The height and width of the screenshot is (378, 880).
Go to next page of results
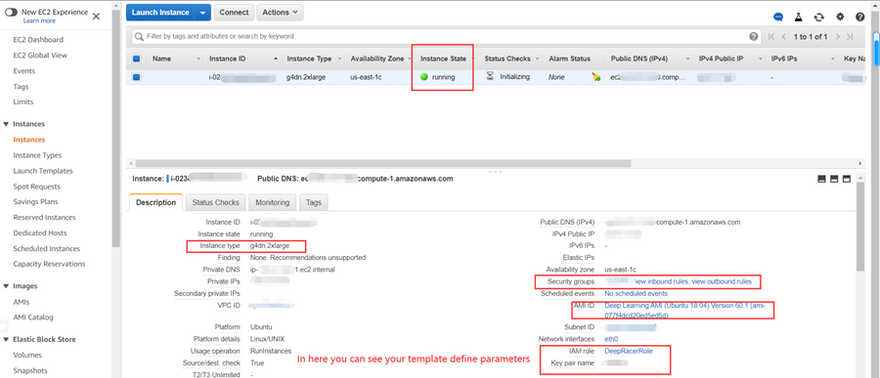pyautogui.click(x=837, y=36)
